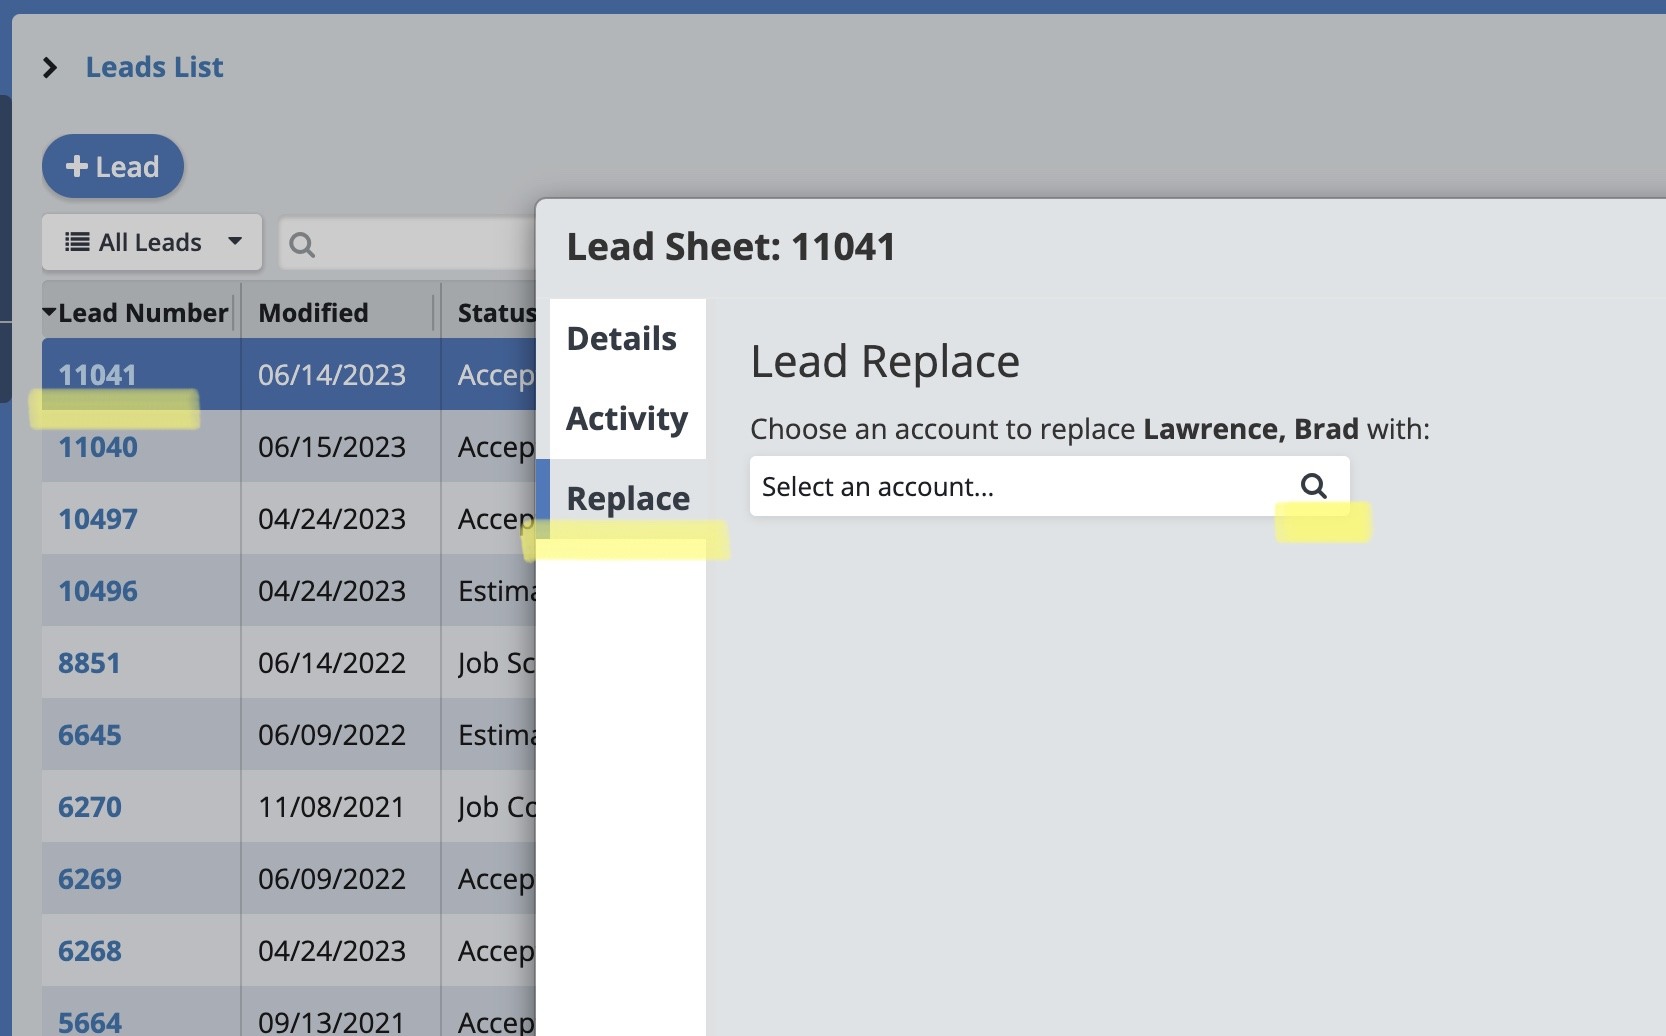Click the Status column header
The height and width of the screenshot is (1036, 1666).
(x=496, y=313)
